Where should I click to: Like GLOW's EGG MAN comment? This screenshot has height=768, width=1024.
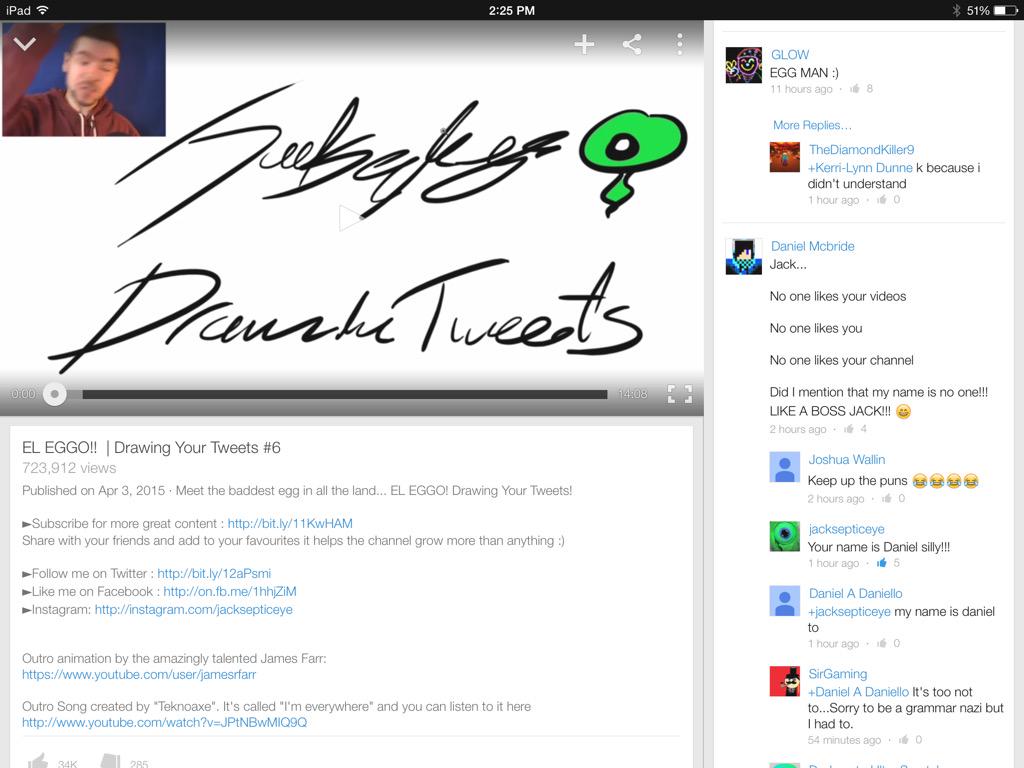click(x=855, y=89)
